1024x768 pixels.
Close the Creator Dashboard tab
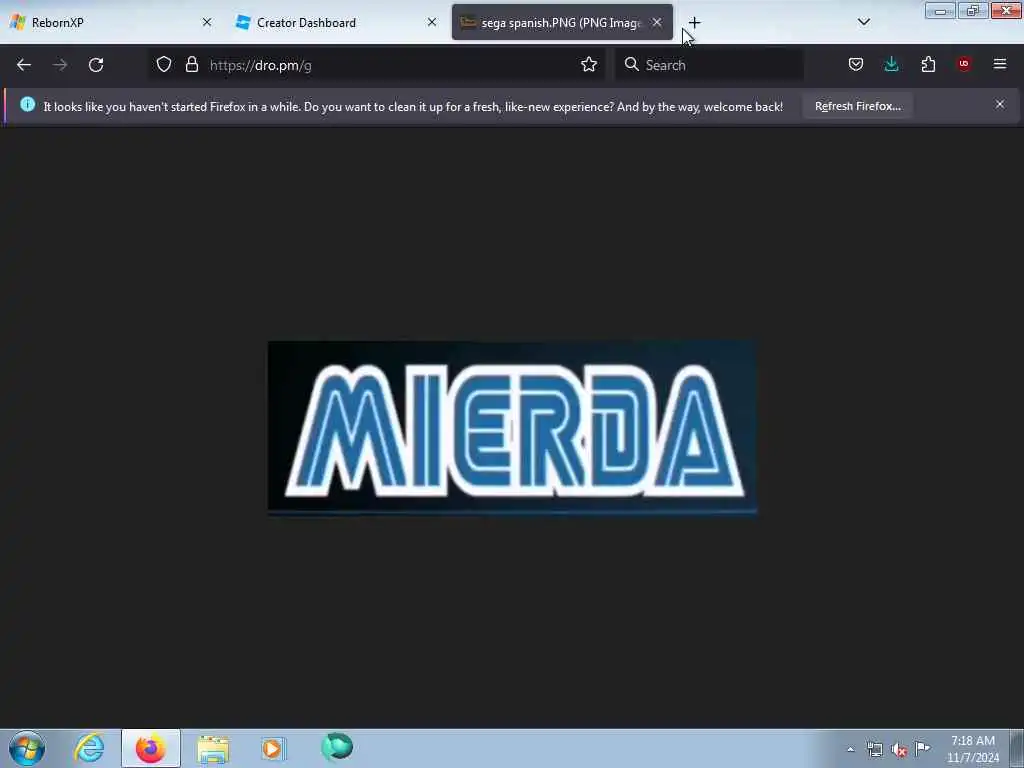tap(432, 22)
